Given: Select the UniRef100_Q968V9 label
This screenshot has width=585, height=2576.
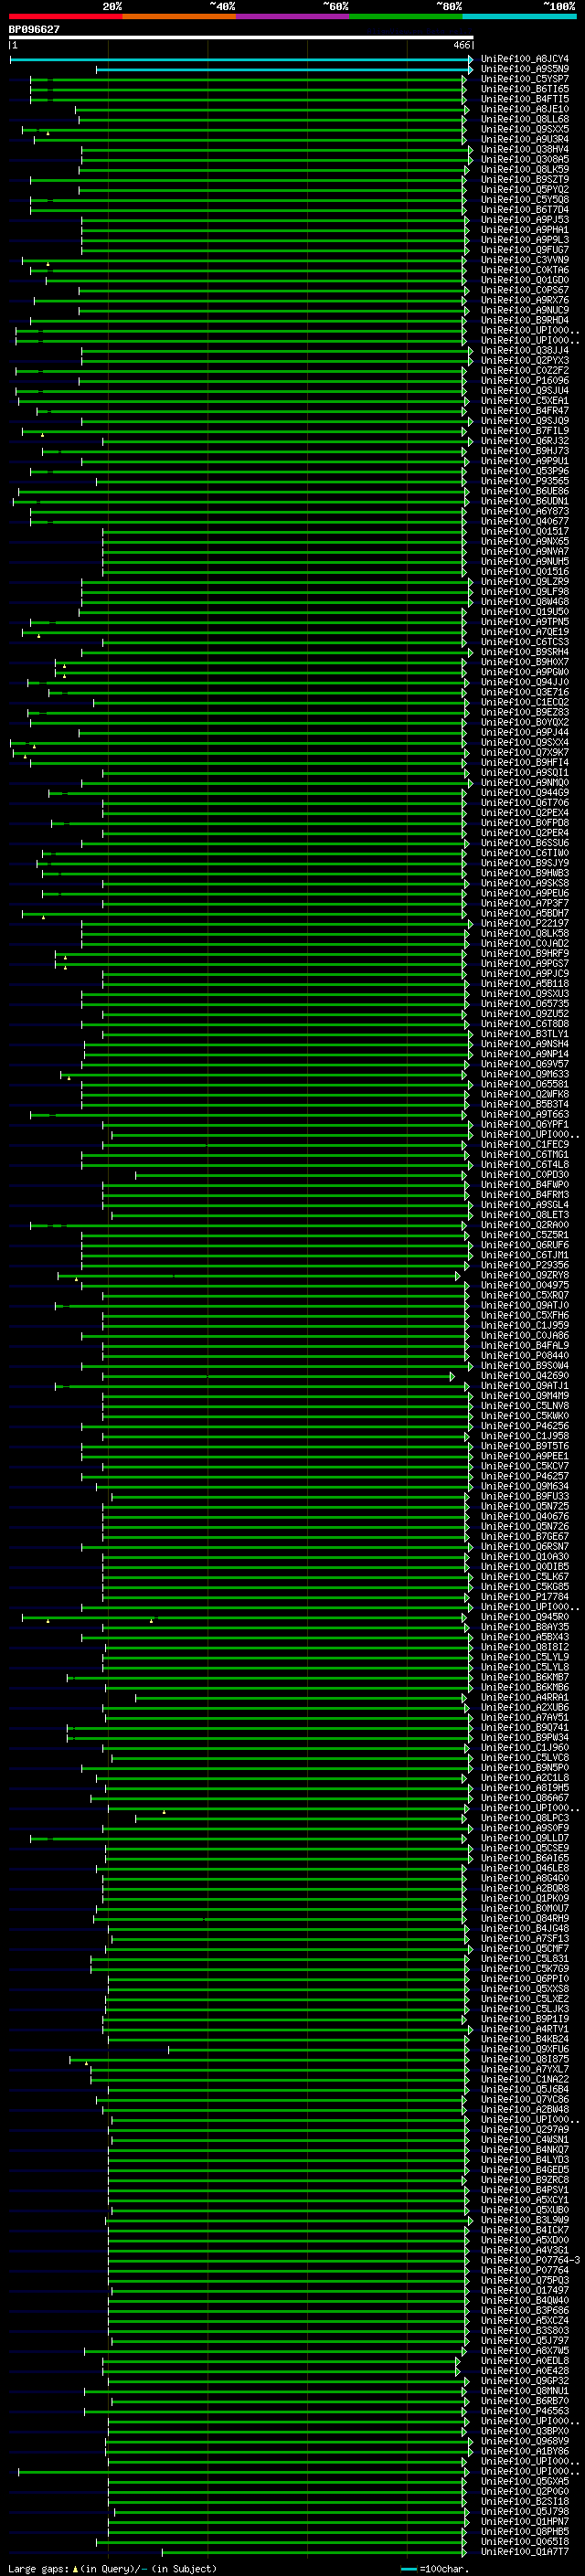Looking at the screenshot, I should tap(524, 2441).
